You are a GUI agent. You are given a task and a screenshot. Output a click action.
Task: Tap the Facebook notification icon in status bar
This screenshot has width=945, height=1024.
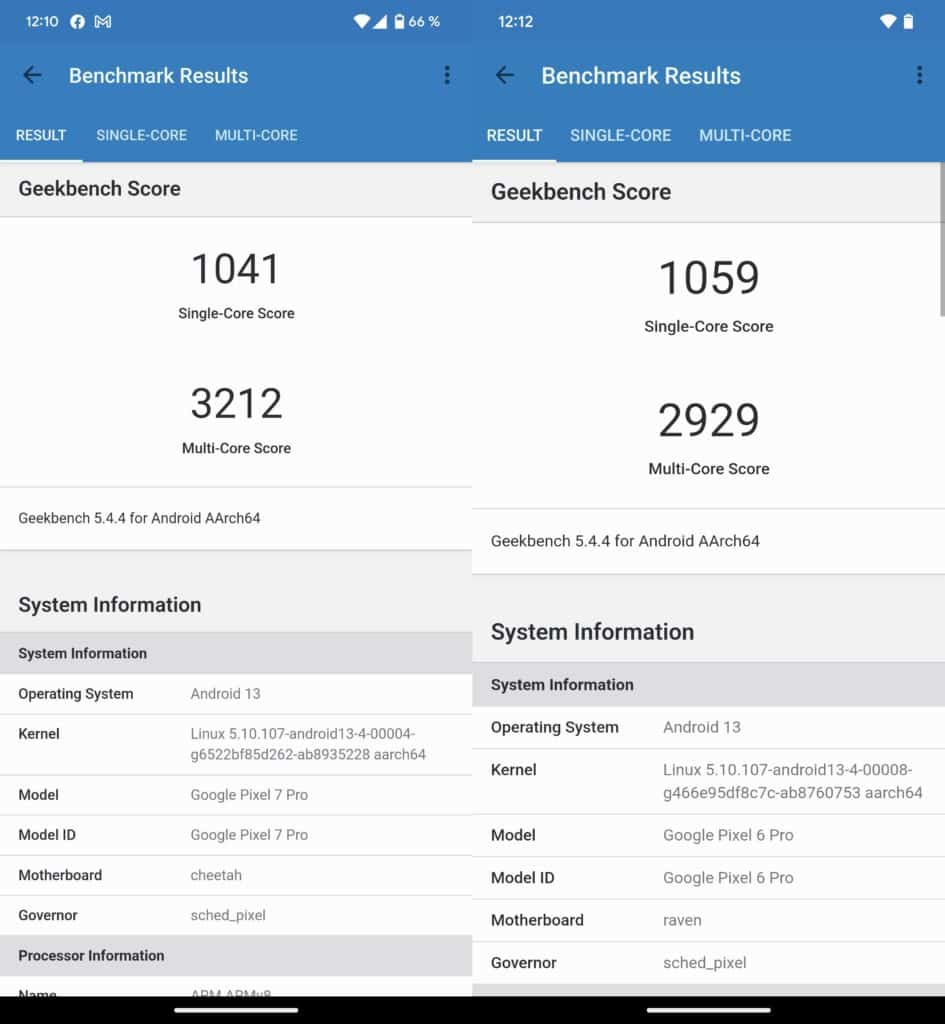78,22
